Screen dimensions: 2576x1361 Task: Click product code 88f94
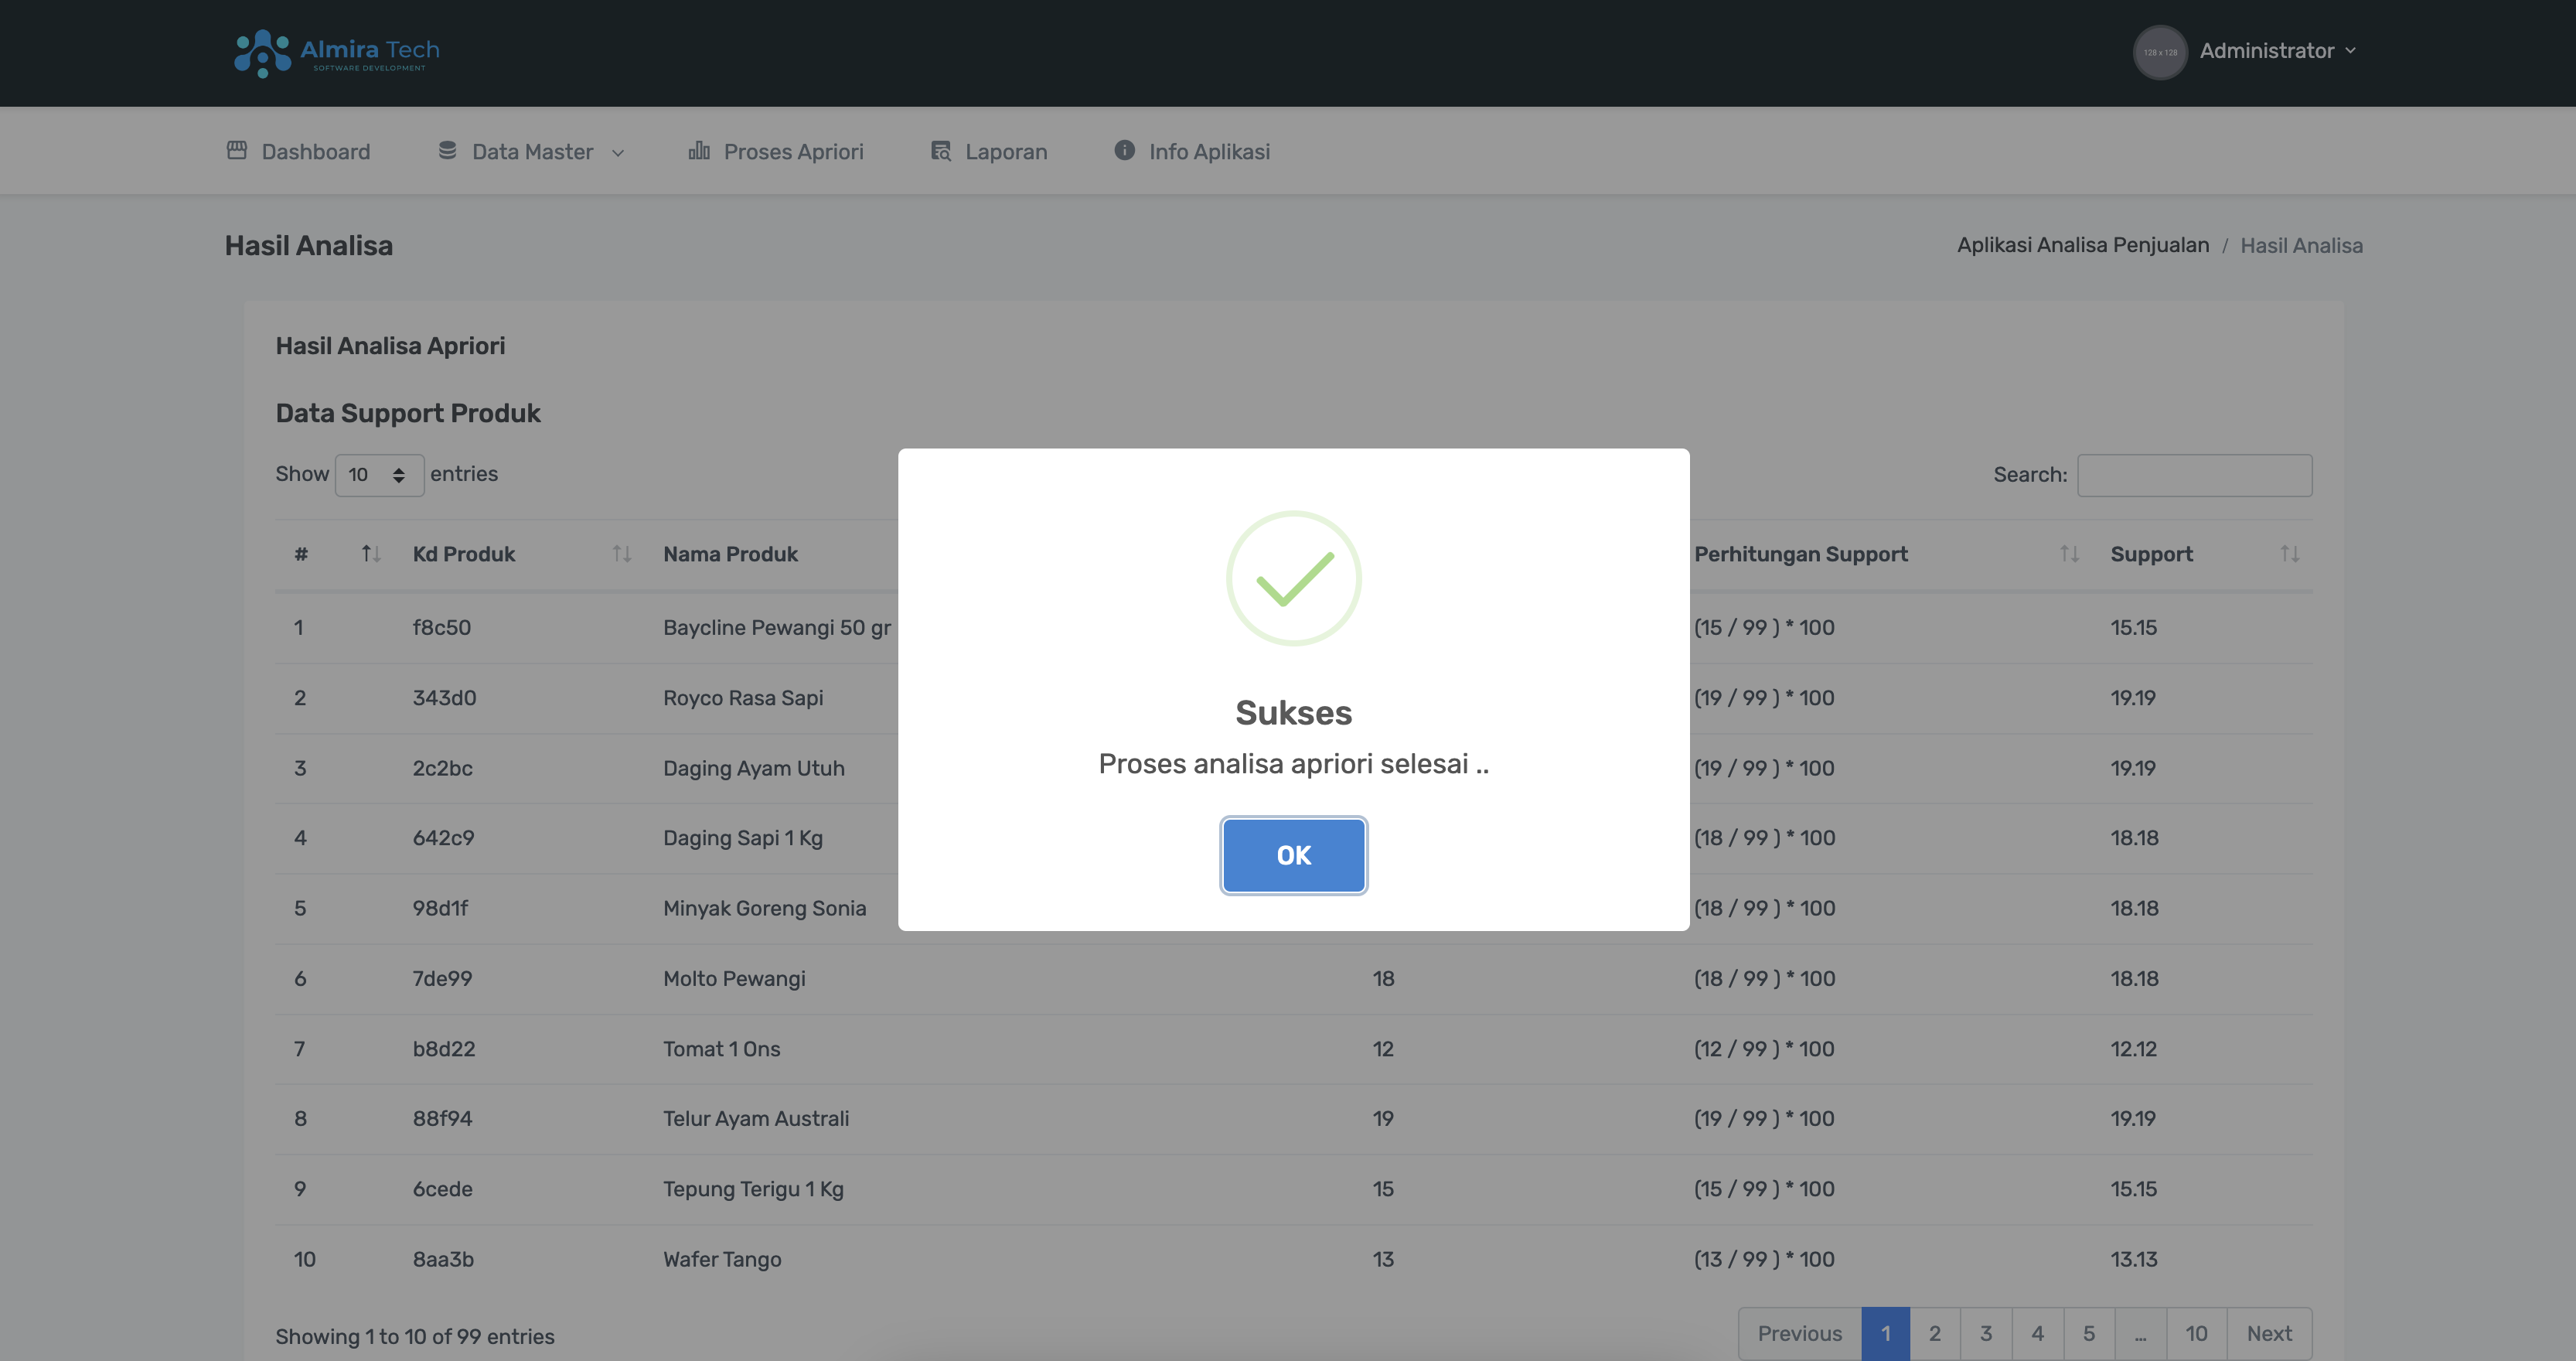(x=443, y=1119)
